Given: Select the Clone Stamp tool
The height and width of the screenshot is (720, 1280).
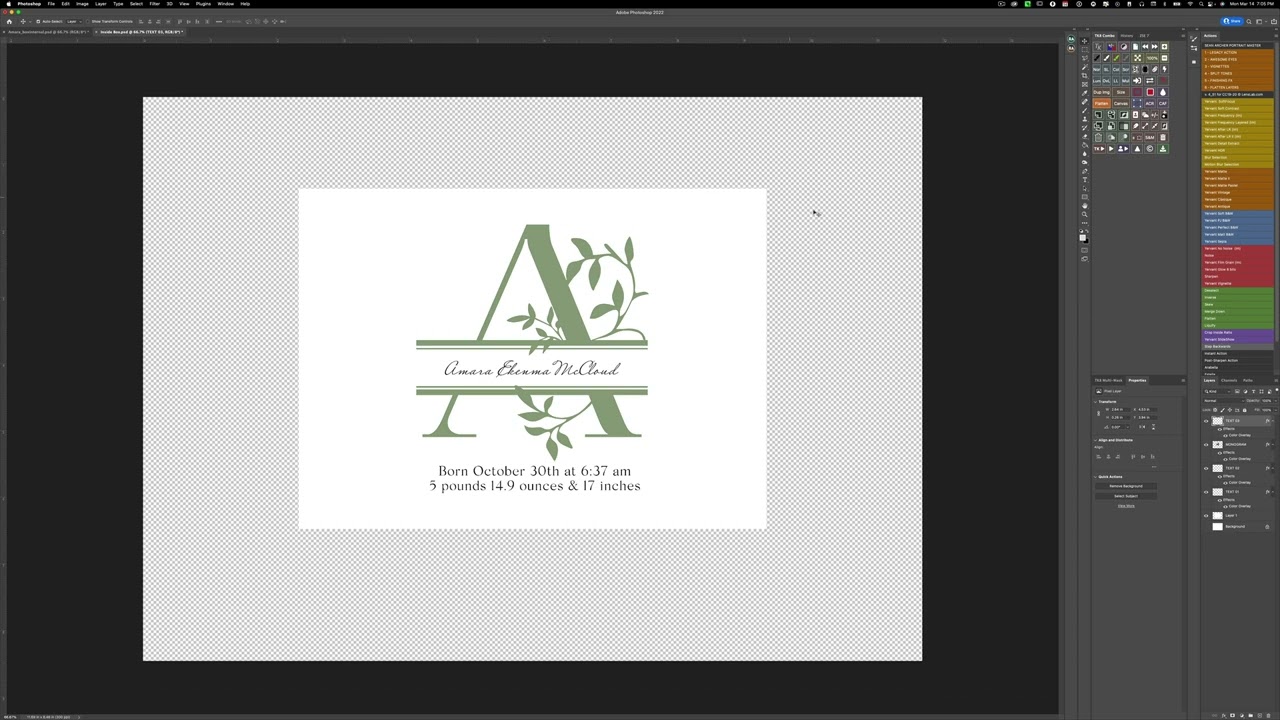Looking at the screenshot, I should 1084,119.
